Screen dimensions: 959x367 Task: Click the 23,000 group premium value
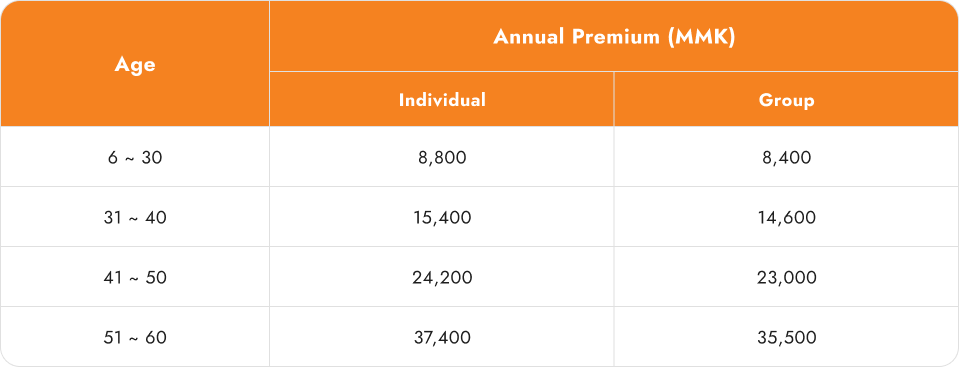click(x=786, y=278)
